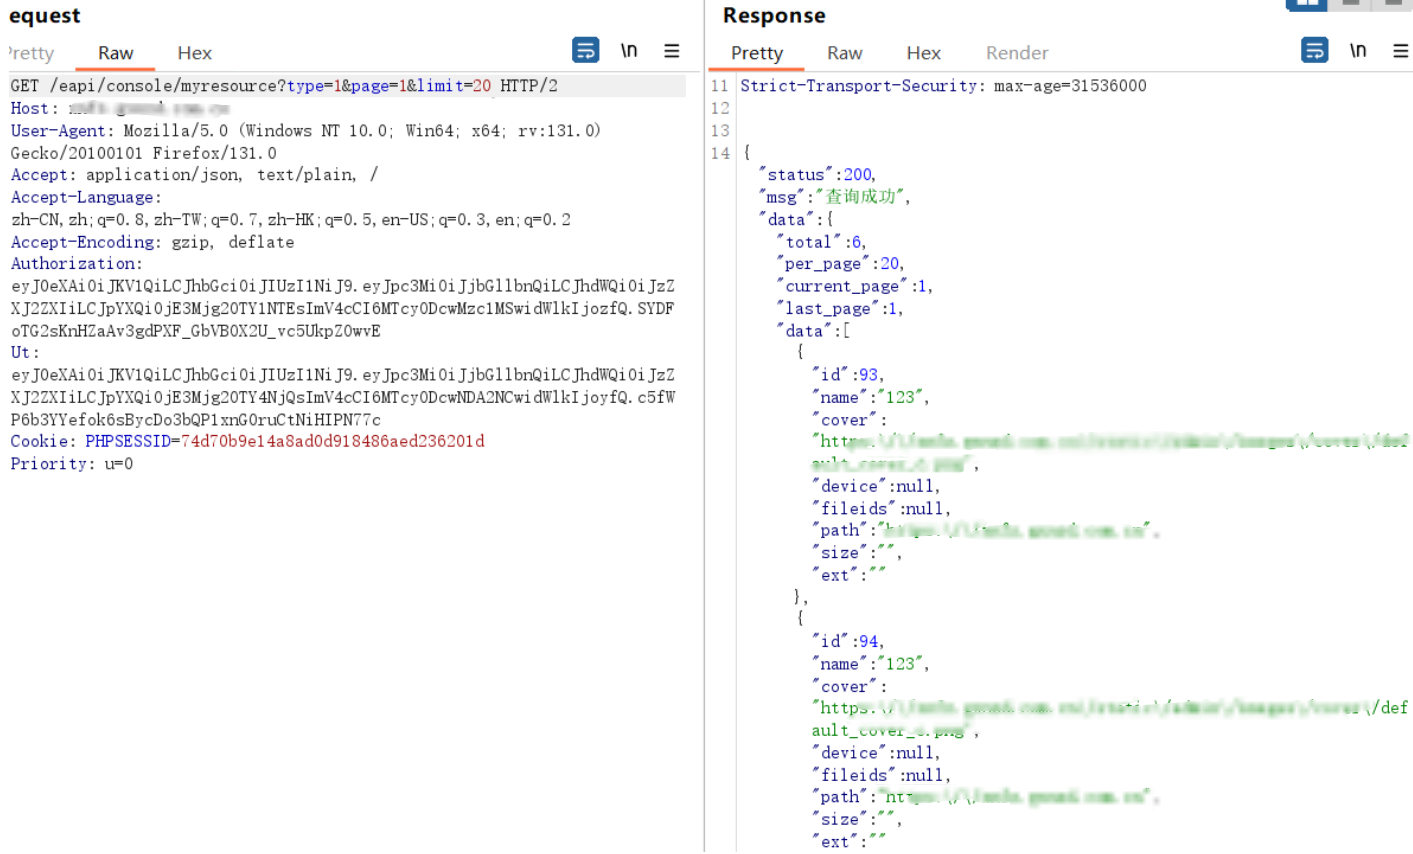This screenshot has width=1413, height=854.
Task: Click the "ext":"" line under id 94
Action: tap(849, 841)
